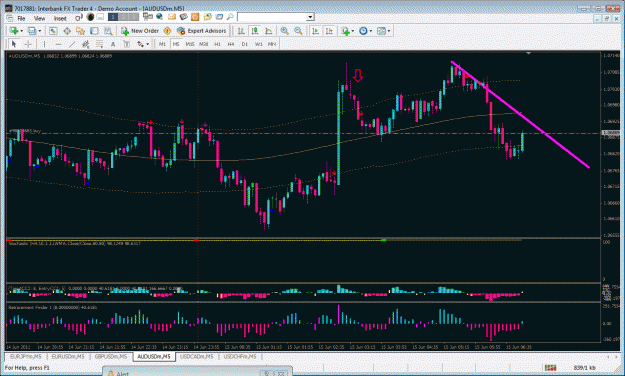
Task: Click the globe icon in top toolbar
Action: [159, 17]
